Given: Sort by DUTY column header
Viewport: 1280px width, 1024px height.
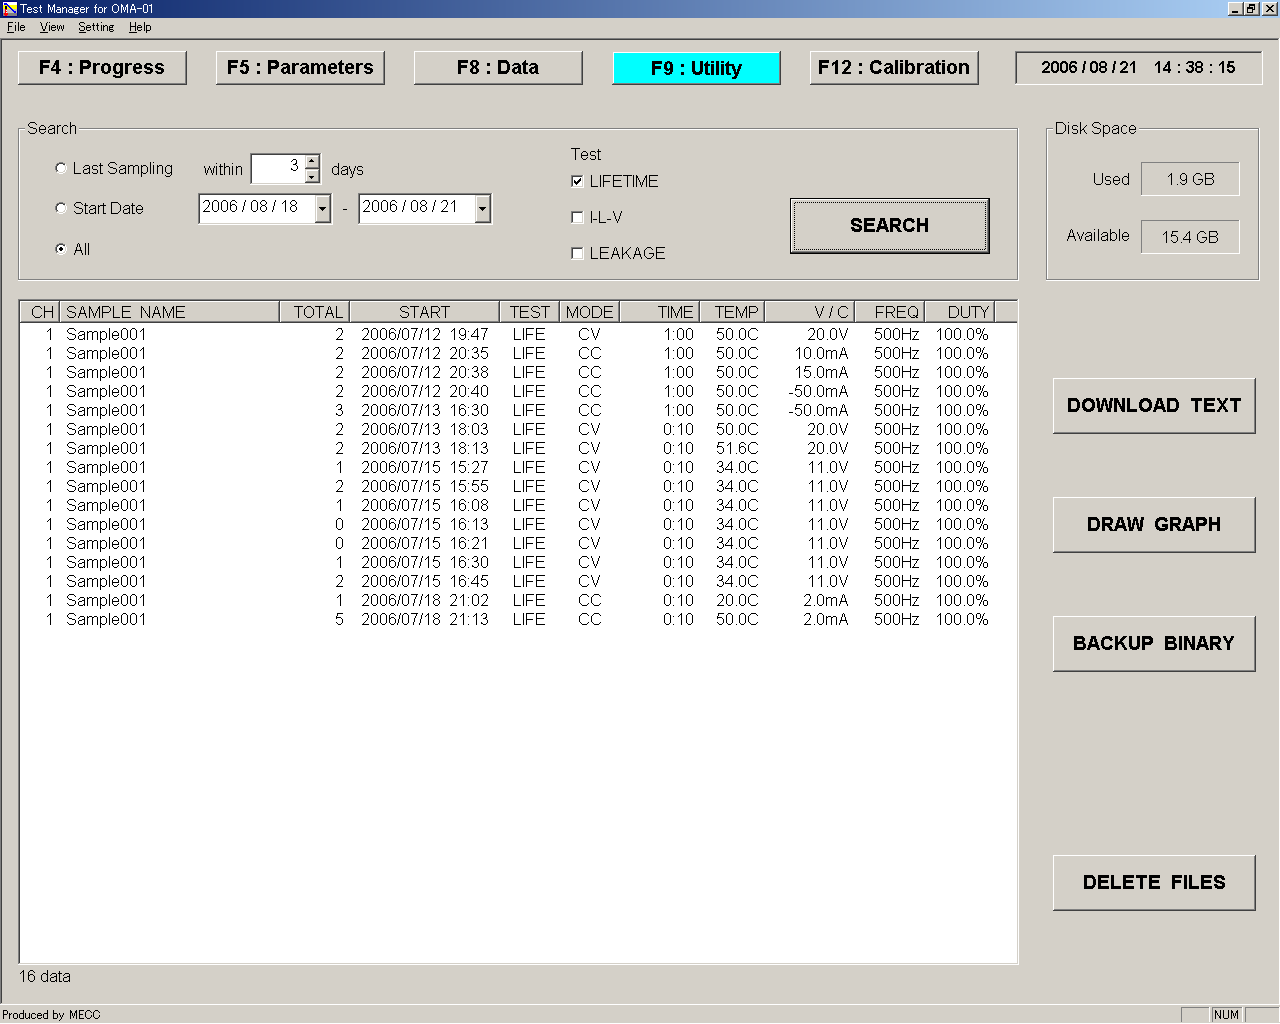Looking at the screenshot, I should [x=960, y=312].
